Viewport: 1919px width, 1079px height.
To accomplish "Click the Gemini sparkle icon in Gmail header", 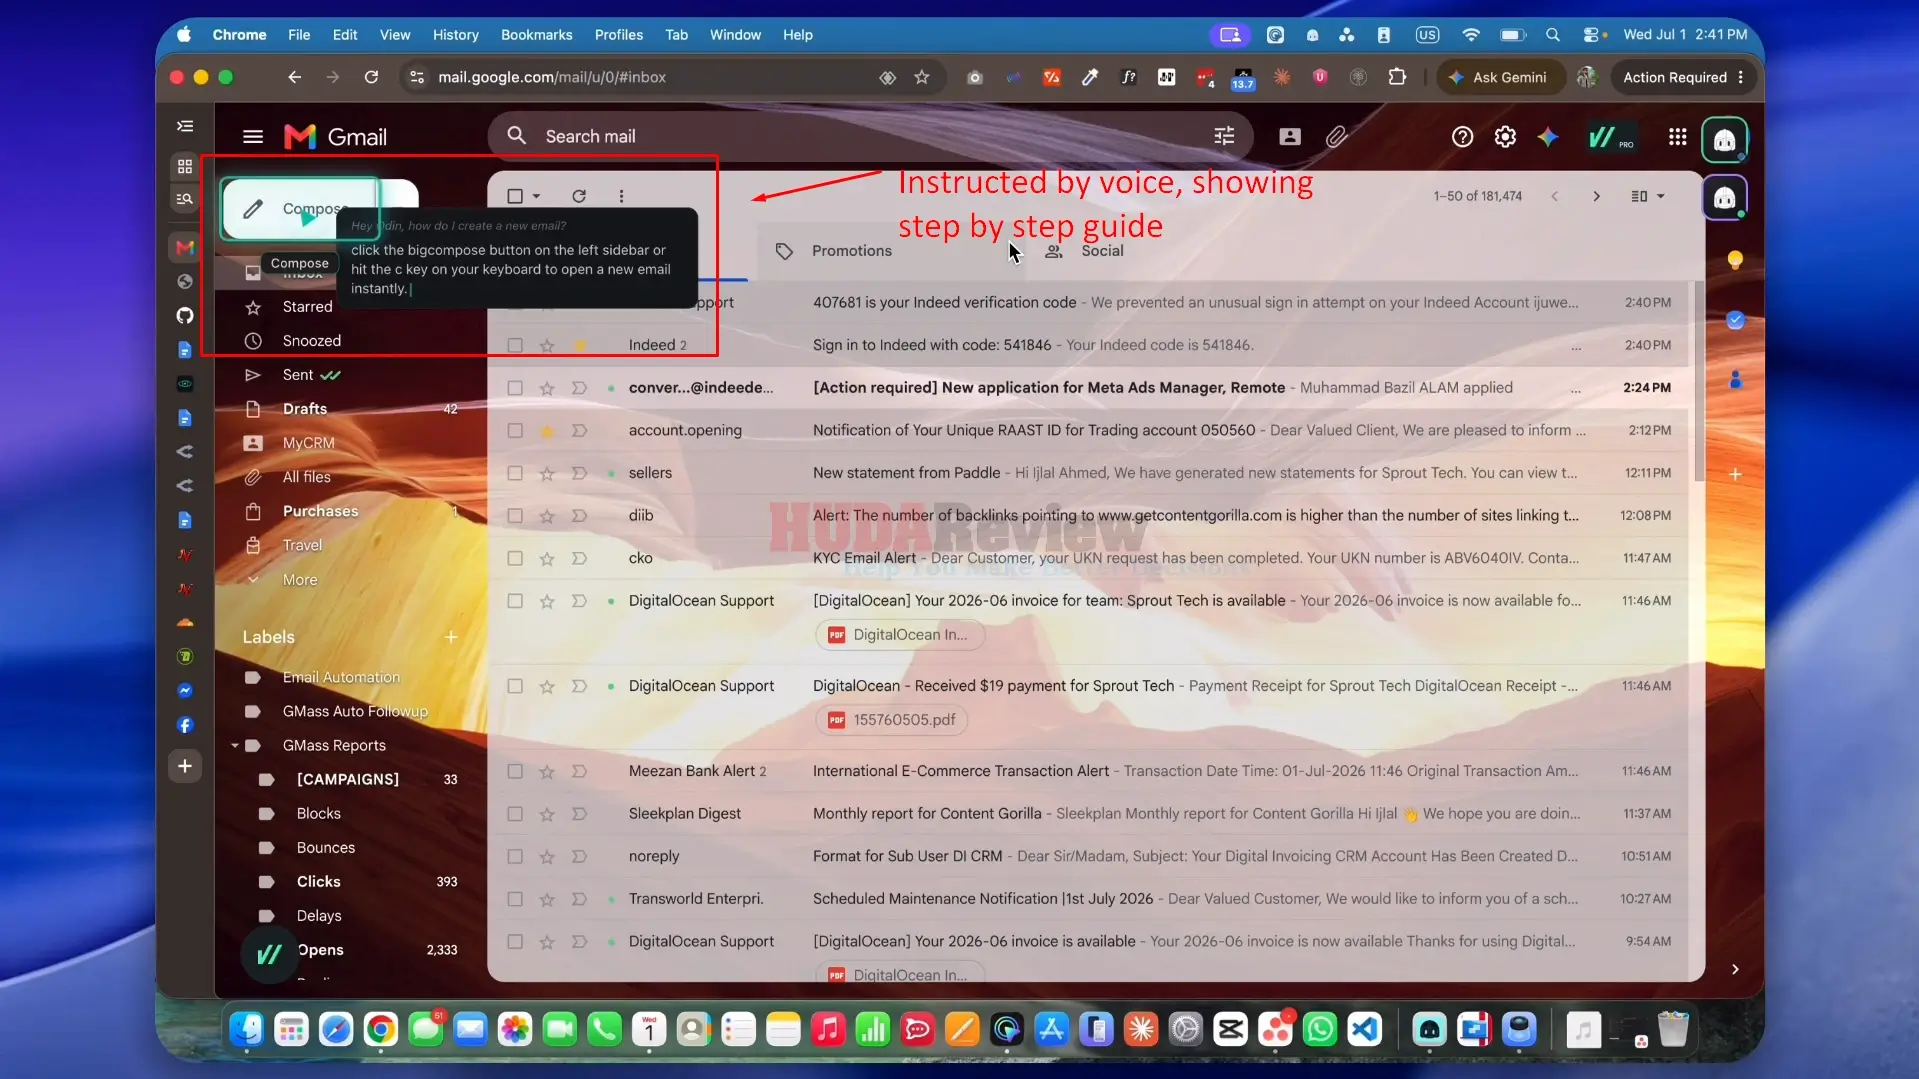I will pos(1548,137).
